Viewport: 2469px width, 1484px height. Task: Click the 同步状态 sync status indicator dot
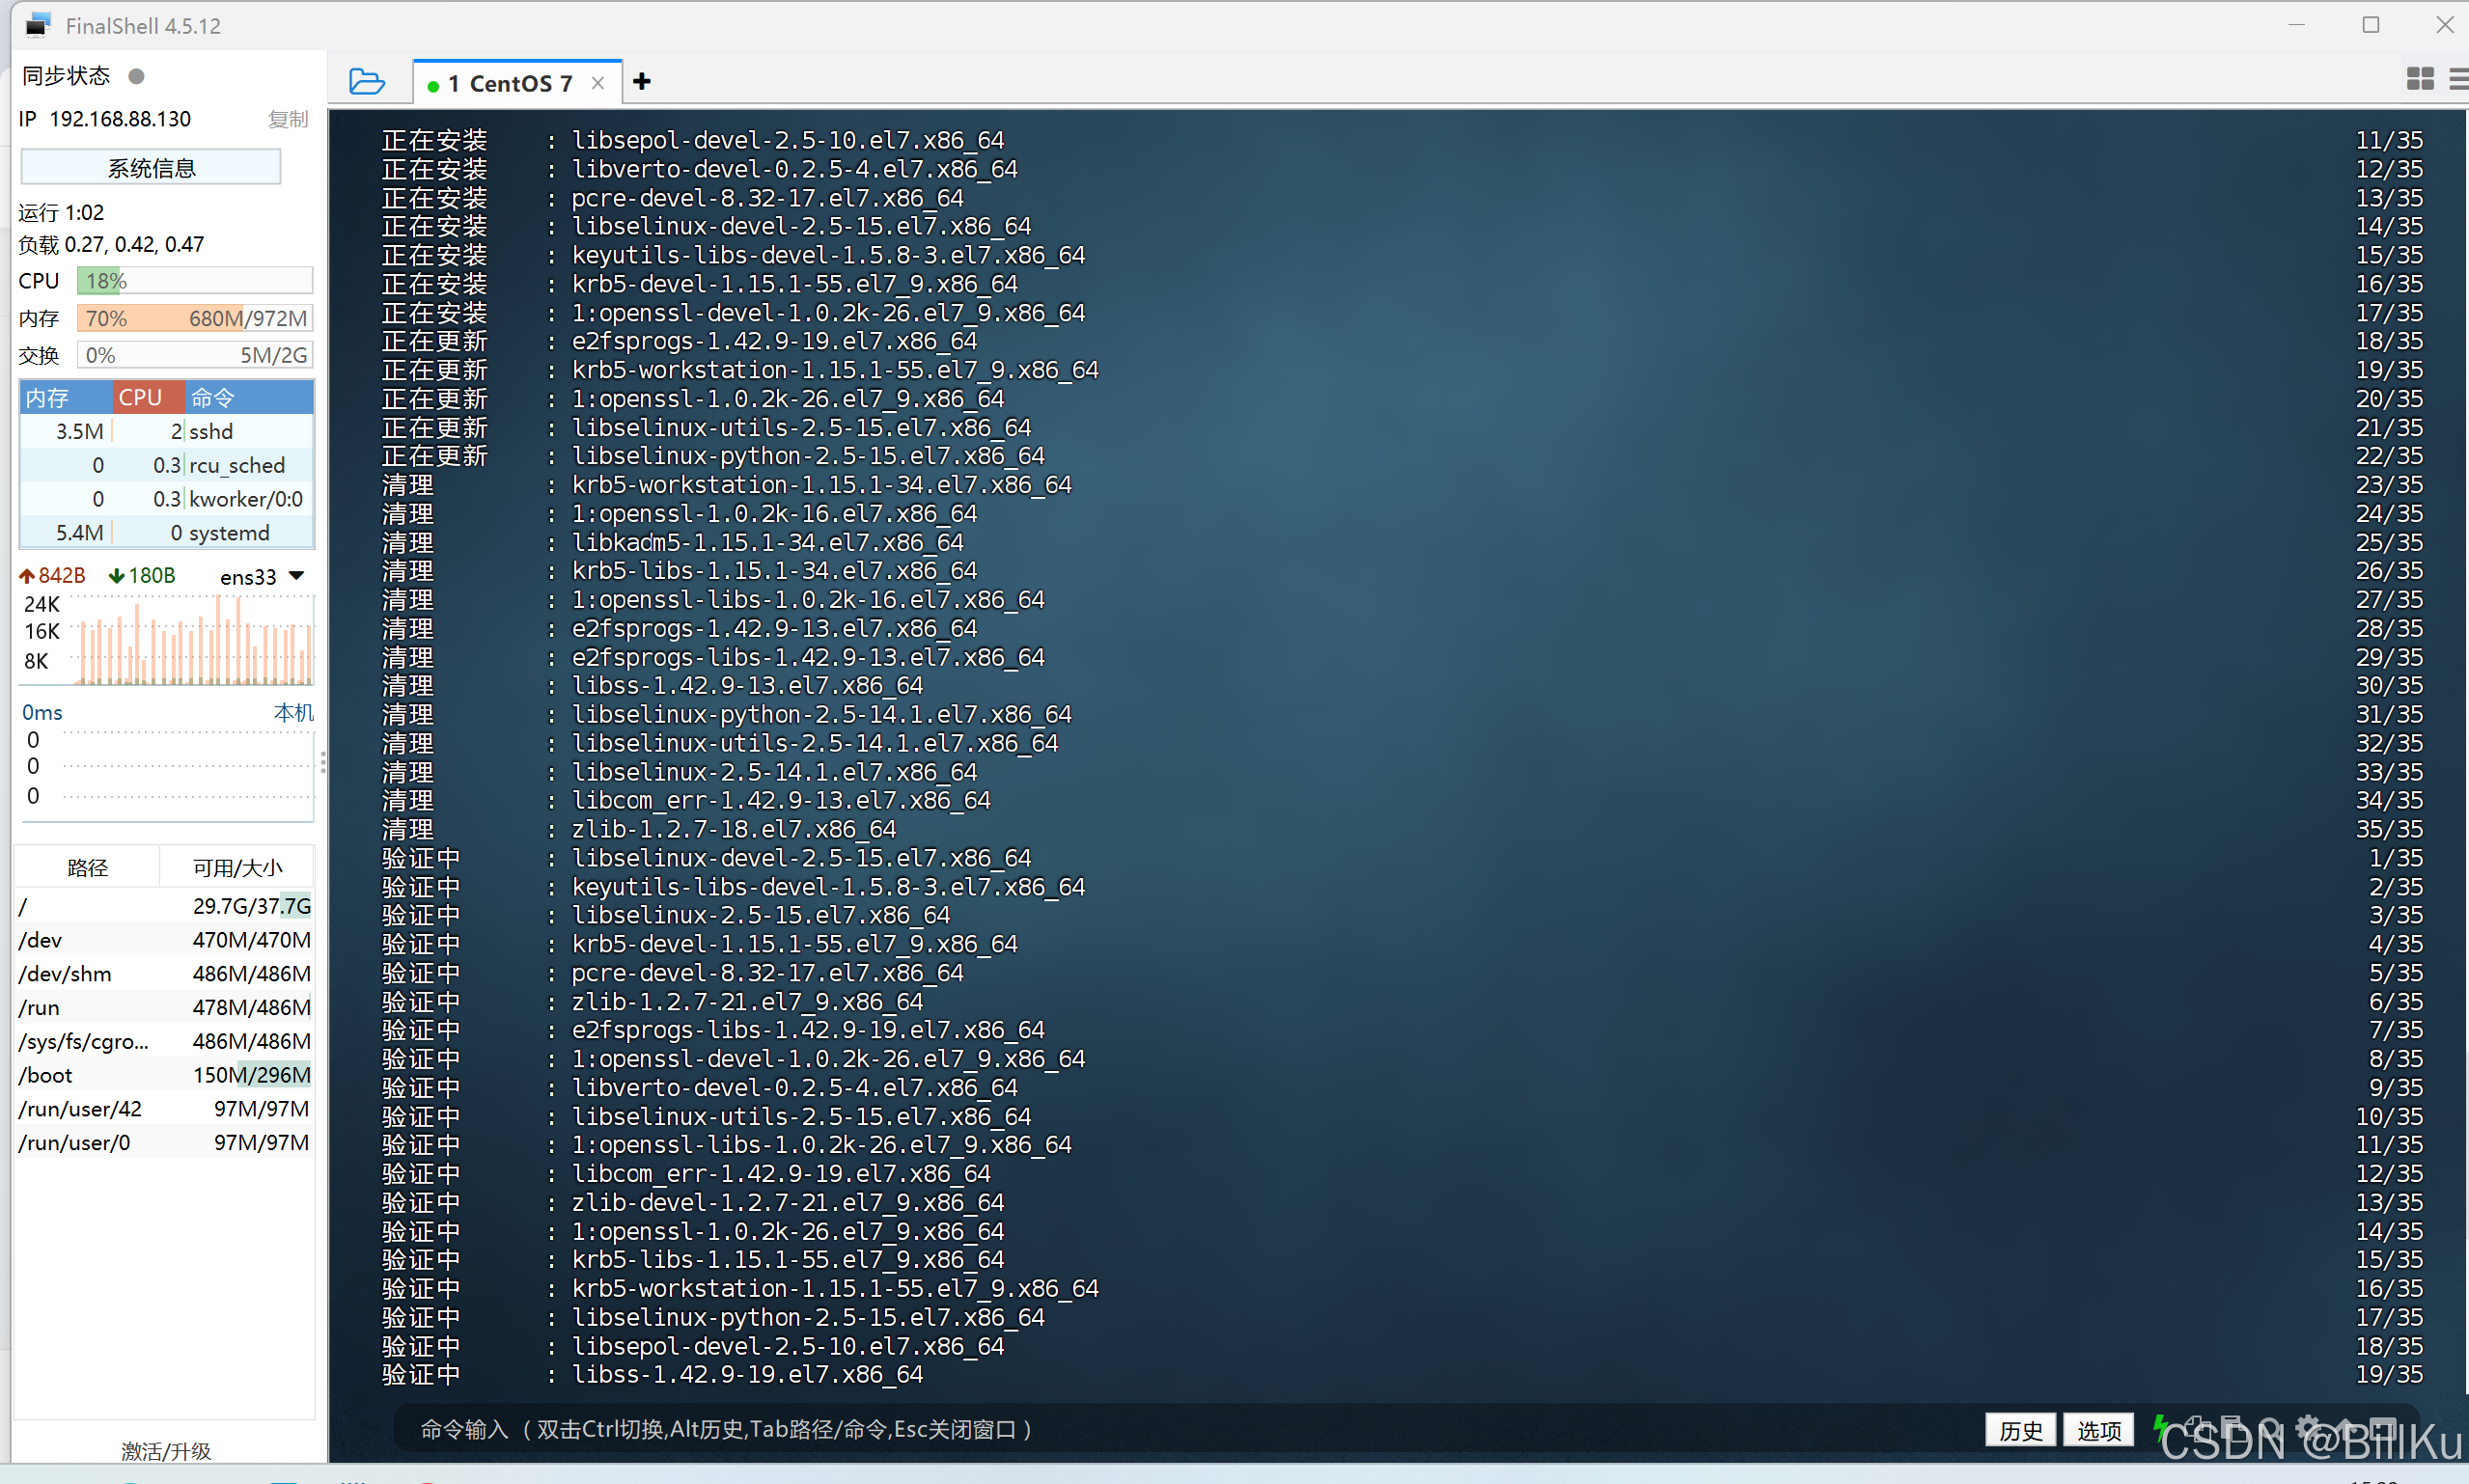137,76
